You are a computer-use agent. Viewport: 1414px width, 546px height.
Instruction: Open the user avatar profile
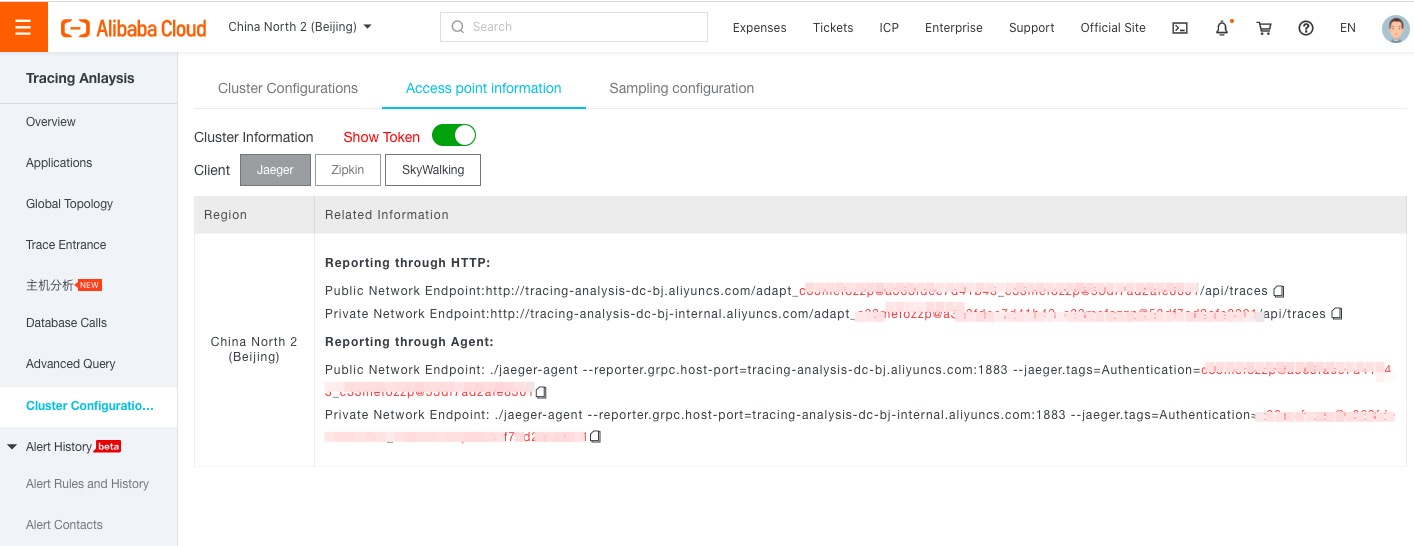1395,28
